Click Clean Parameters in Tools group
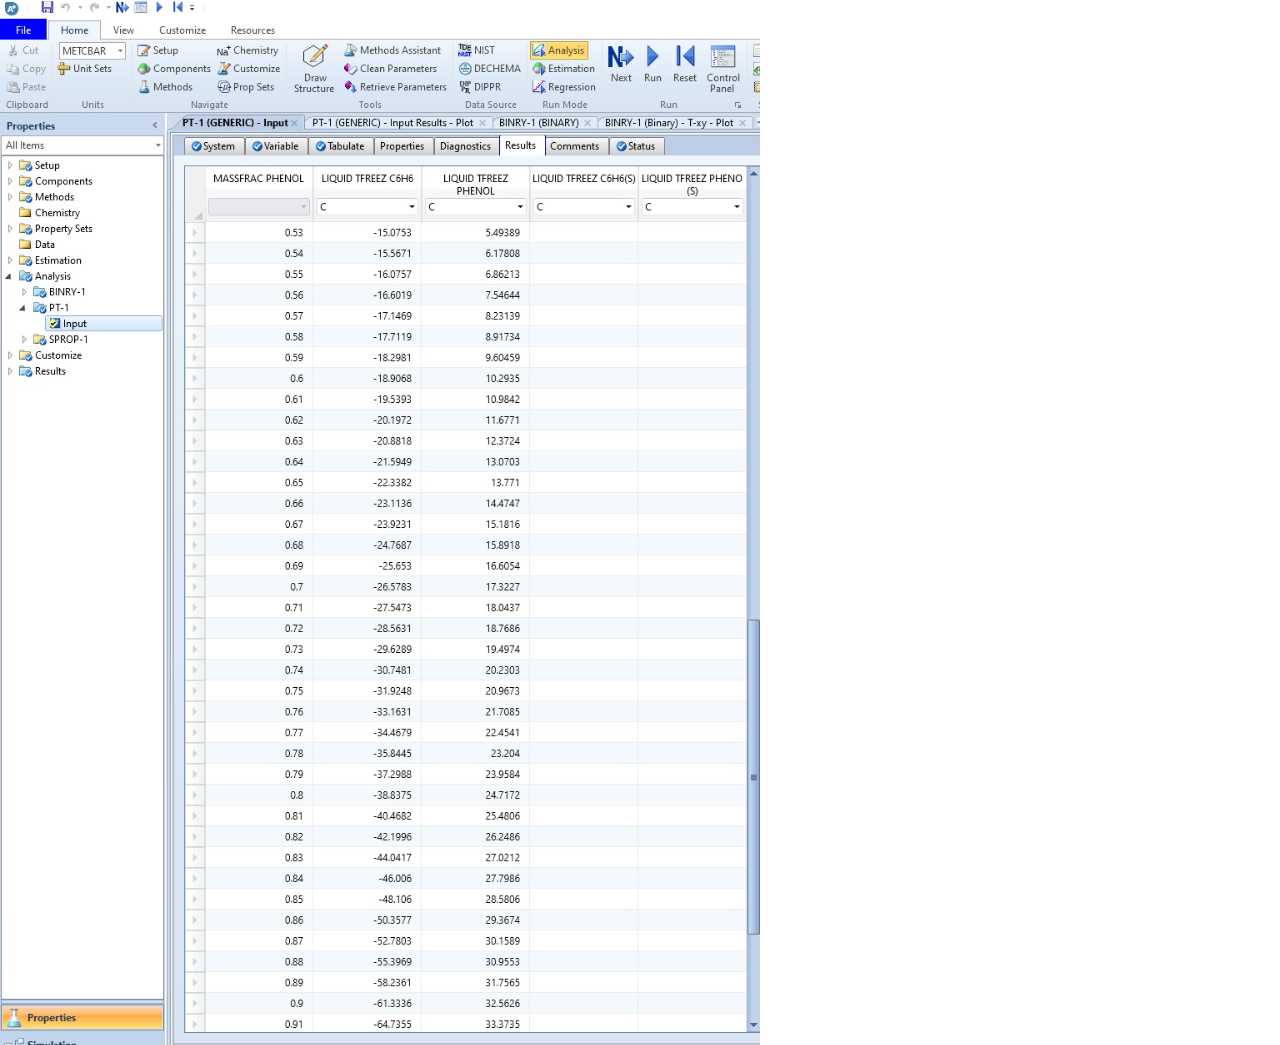 pos(390,69)
